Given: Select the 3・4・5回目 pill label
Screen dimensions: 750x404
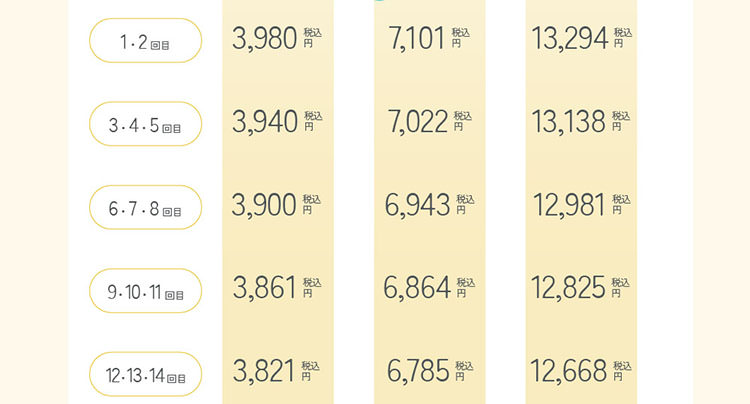Looking at the screenshot, I should pos(146,124).
